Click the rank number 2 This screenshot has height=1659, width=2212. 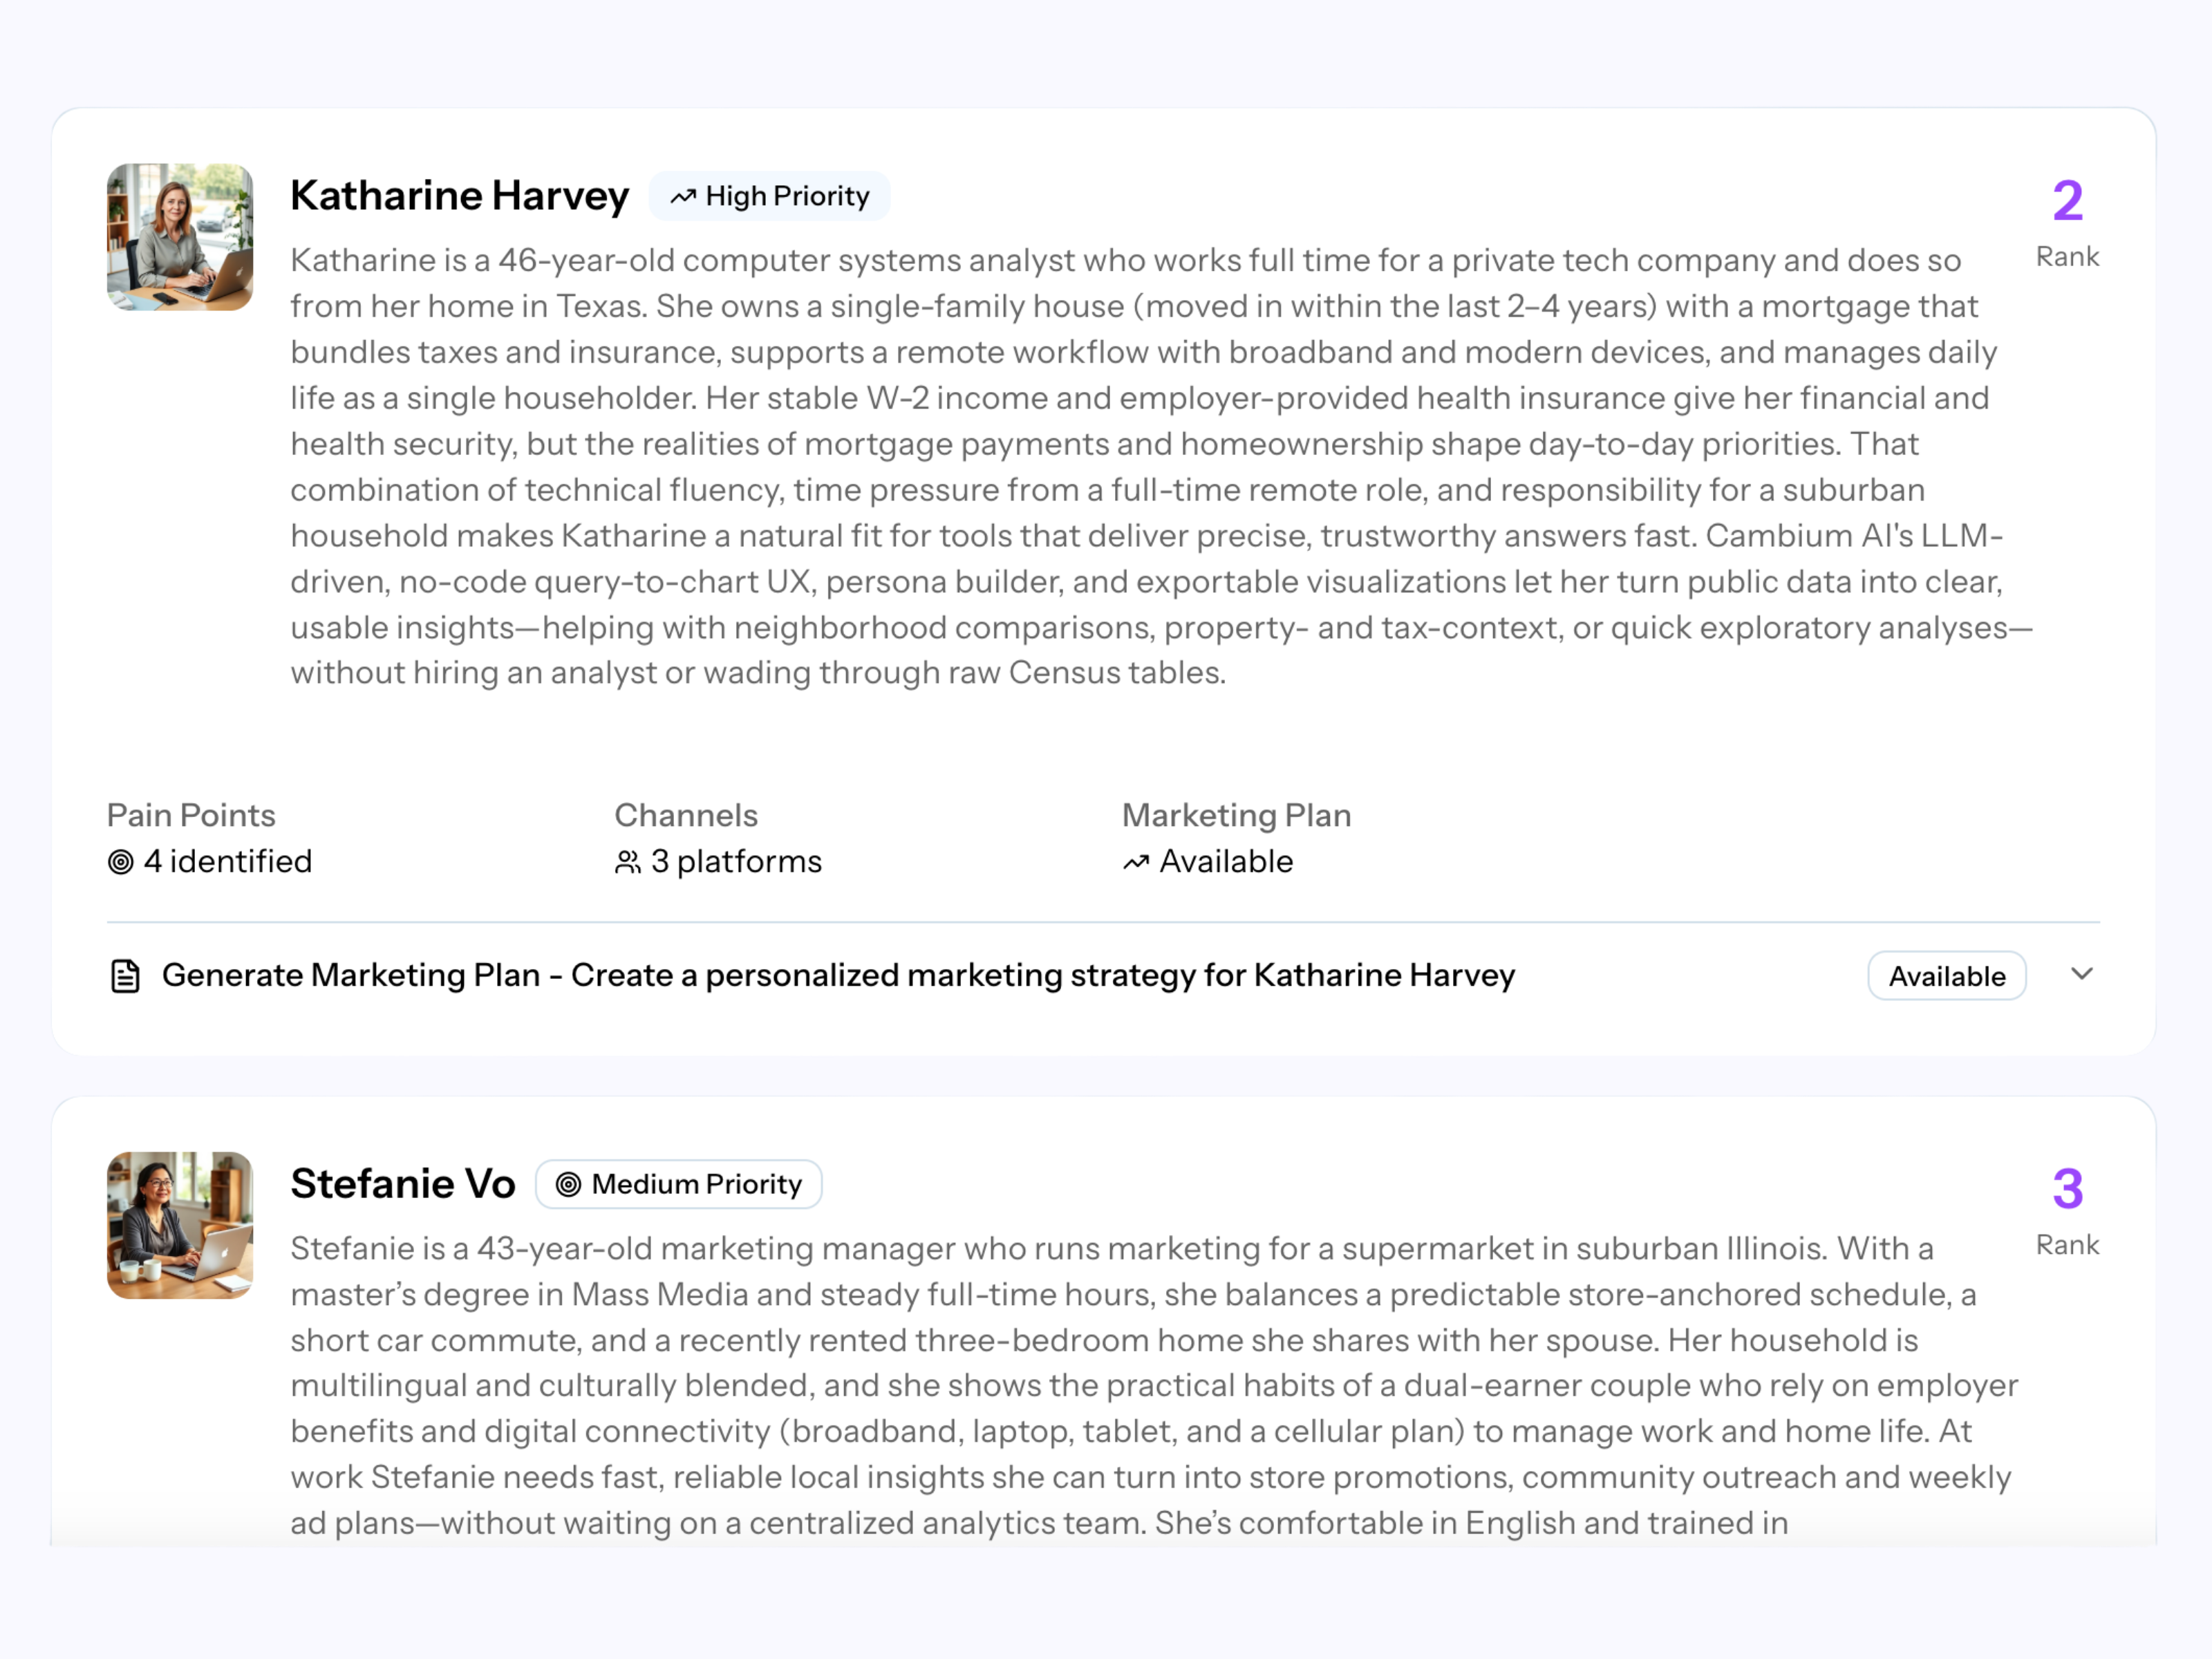2067,201
